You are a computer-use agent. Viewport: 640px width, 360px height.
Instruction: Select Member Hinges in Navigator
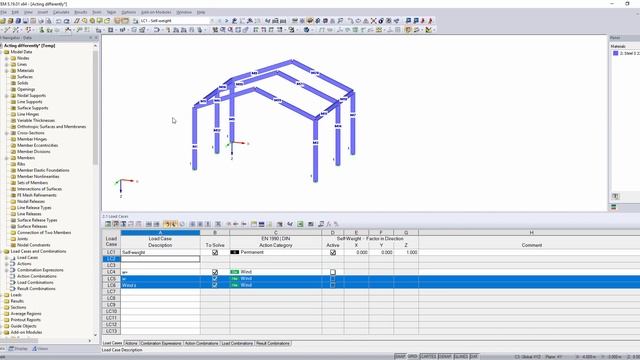(x=32, y=139)
